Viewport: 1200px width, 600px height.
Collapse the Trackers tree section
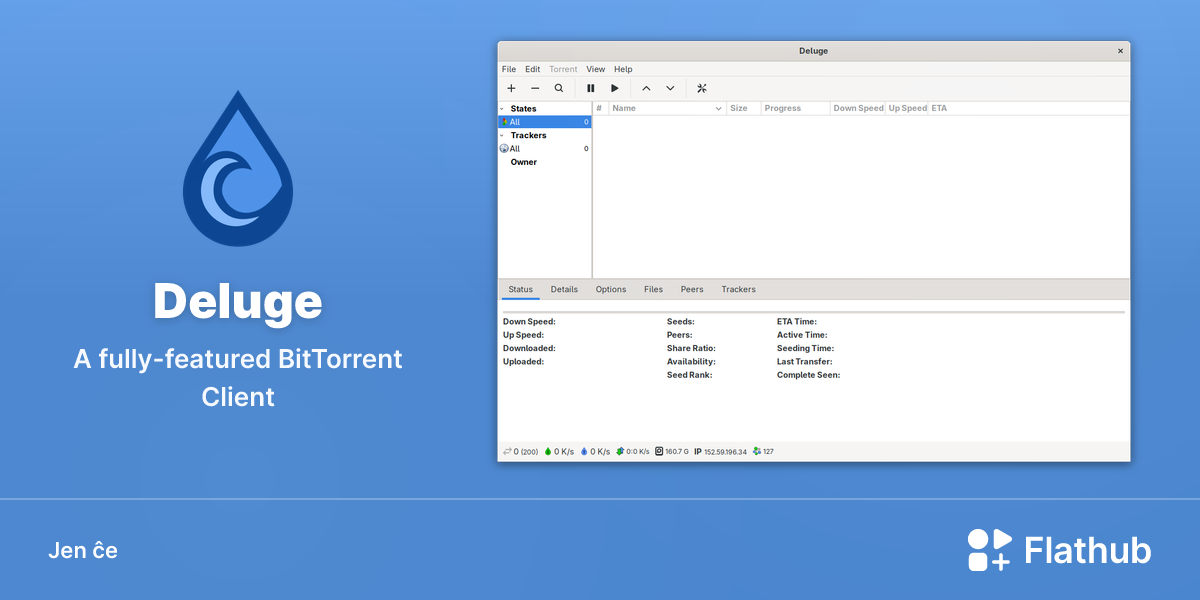point(503,136)
